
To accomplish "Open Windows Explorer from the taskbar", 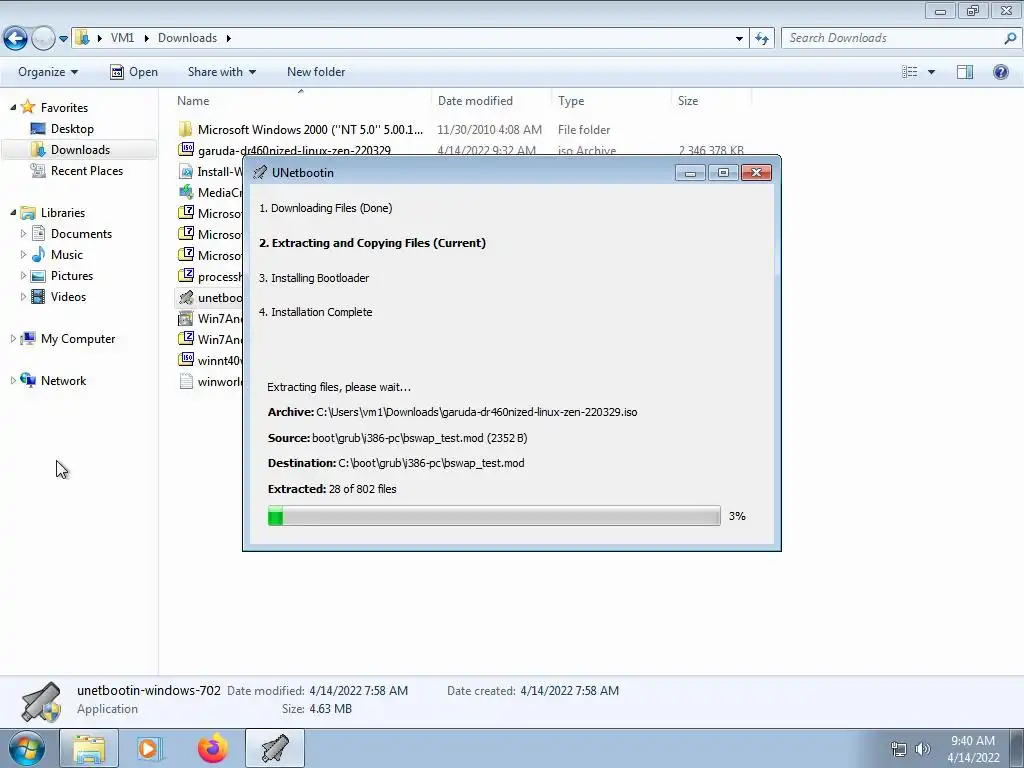I will point(89,748).
